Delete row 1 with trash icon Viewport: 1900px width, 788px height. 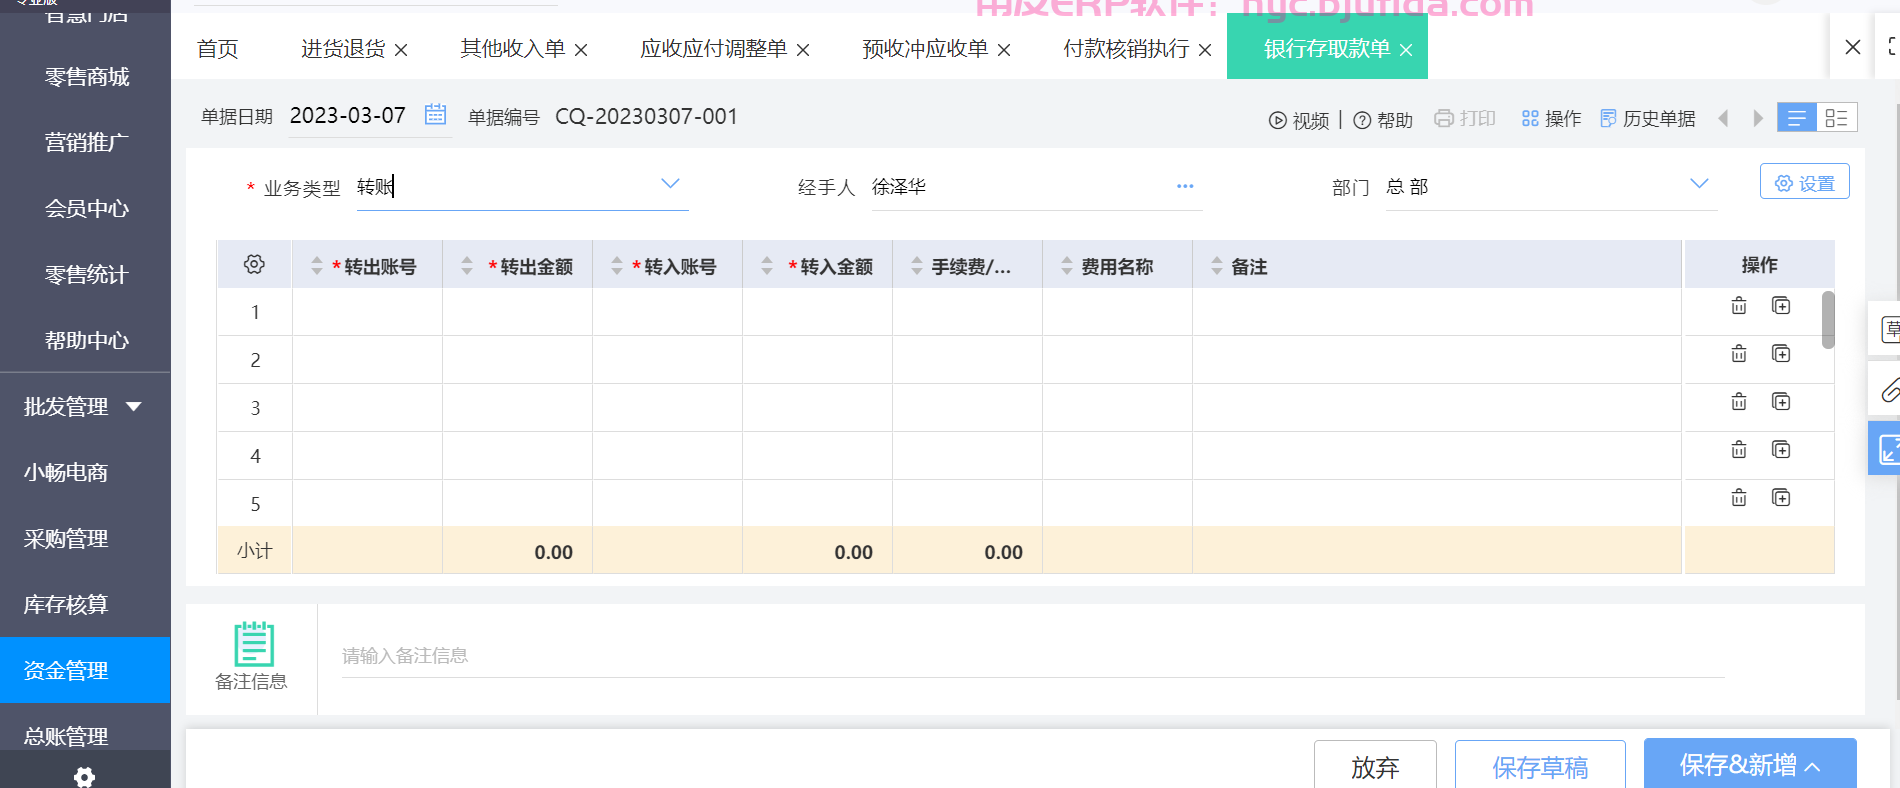pyautogui.click(x=1739, y=306)
